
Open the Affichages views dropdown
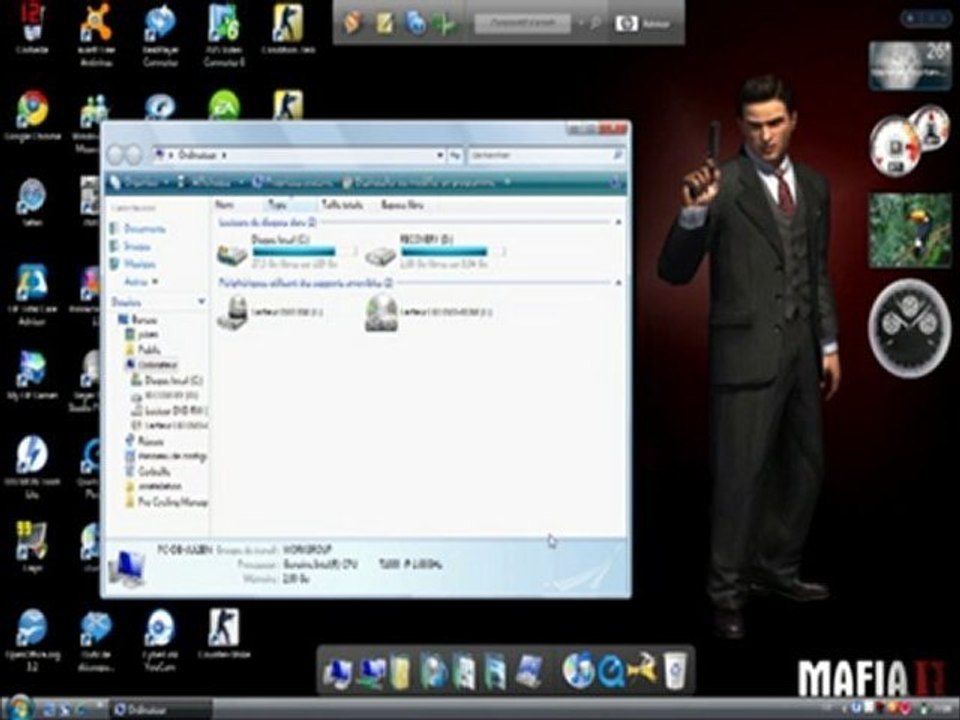[x=210, y=182]
